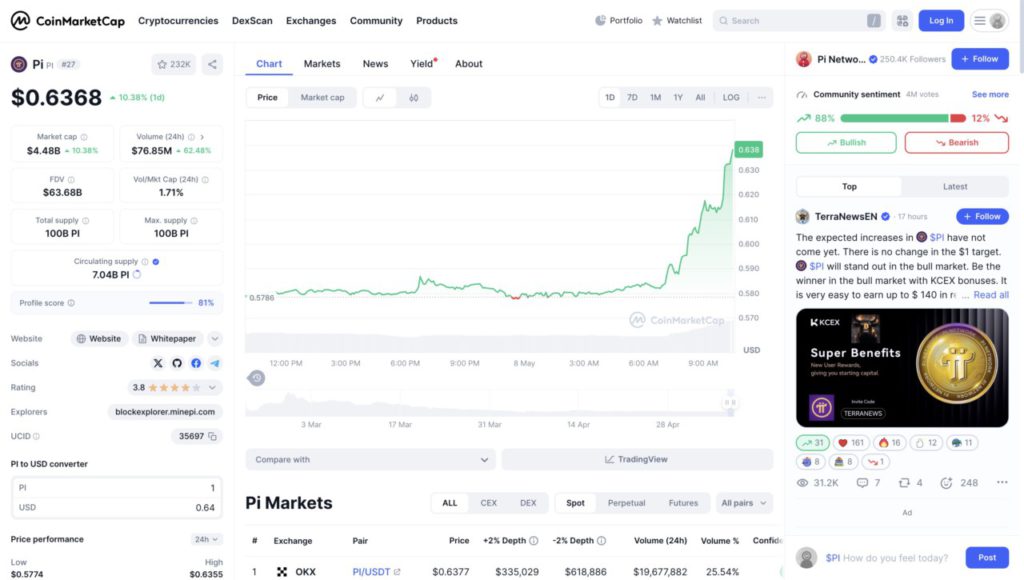Open Pi's GitHub social icon
The image size is (1024, 580).
pyautogui.click(x=177, y=363)
